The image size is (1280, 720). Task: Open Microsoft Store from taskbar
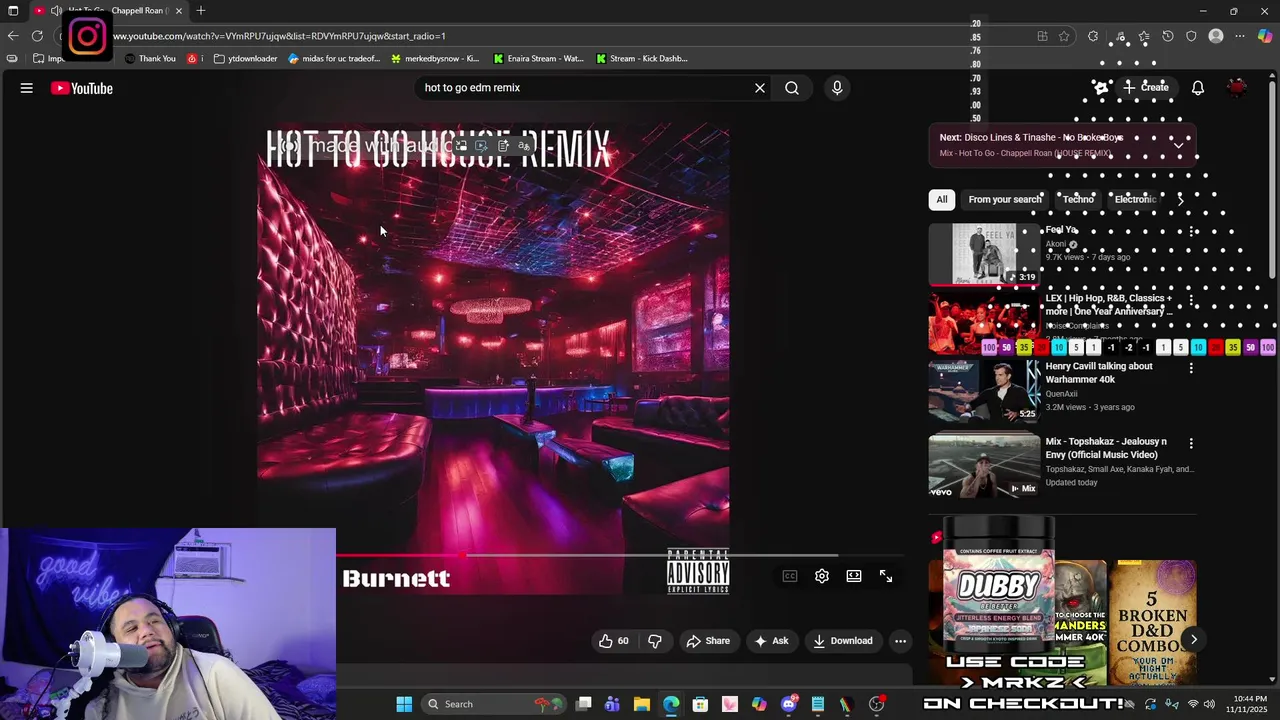click(x=700, y=704)
